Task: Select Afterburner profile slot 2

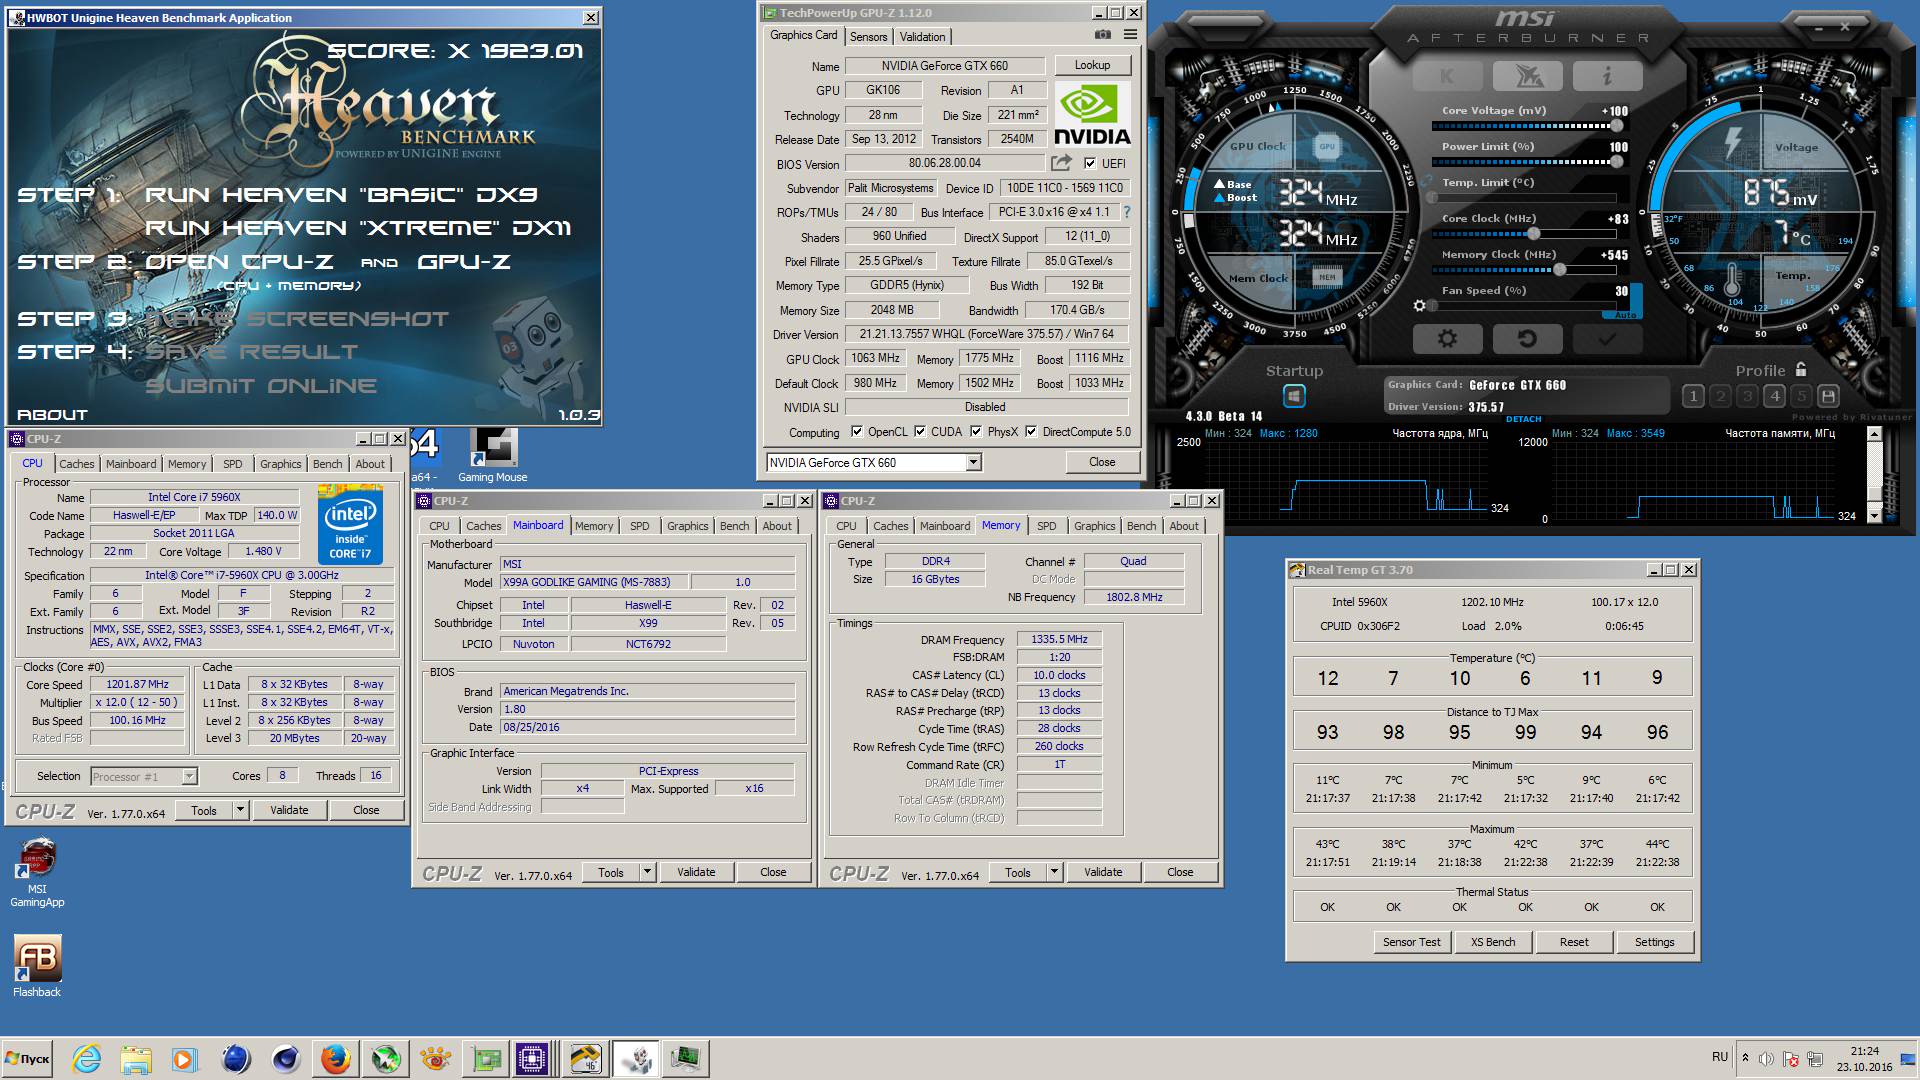Action: point(1720,396)
